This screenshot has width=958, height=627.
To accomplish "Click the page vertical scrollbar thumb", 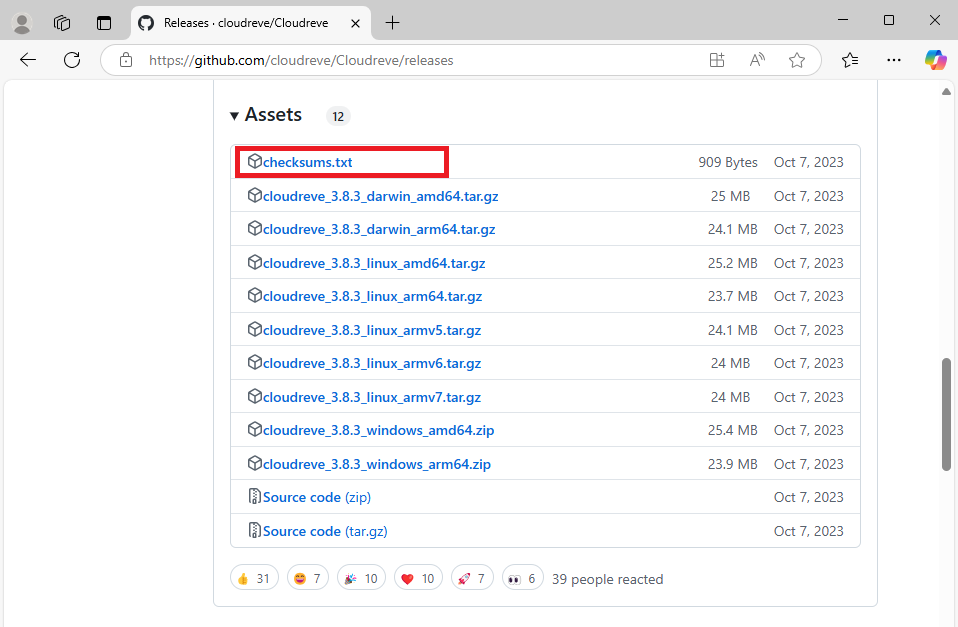I will pos(946,414).
